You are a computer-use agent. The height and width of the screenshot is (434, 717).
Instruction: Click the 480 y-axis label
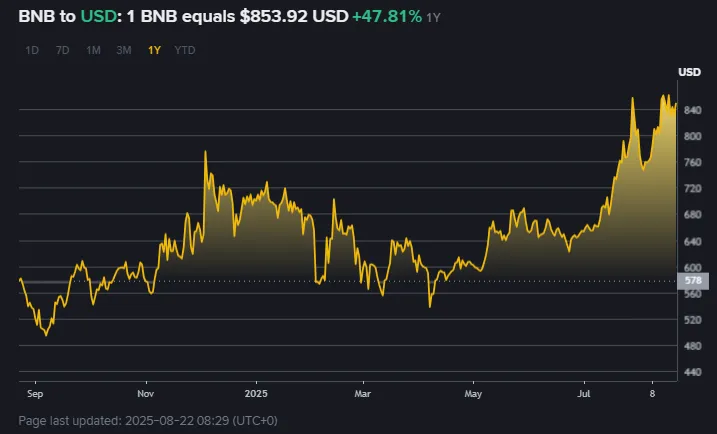click(692, 346)
